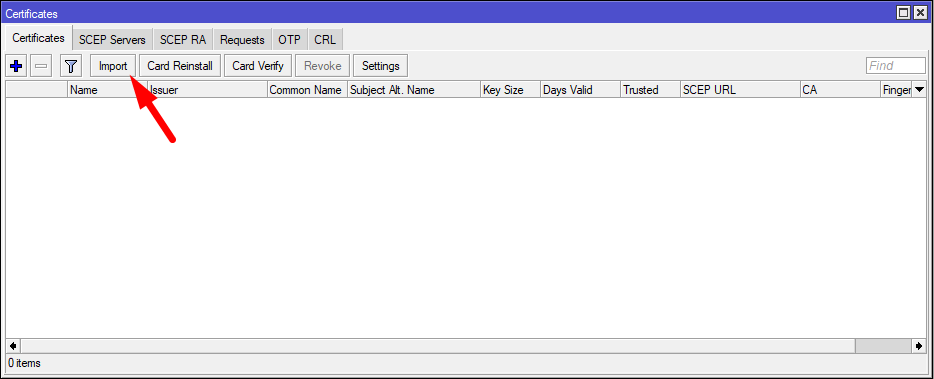The height and width of the screenshot is (379, 934).
Task: Sort by the Name column header
Action: [x=107, y=90]
